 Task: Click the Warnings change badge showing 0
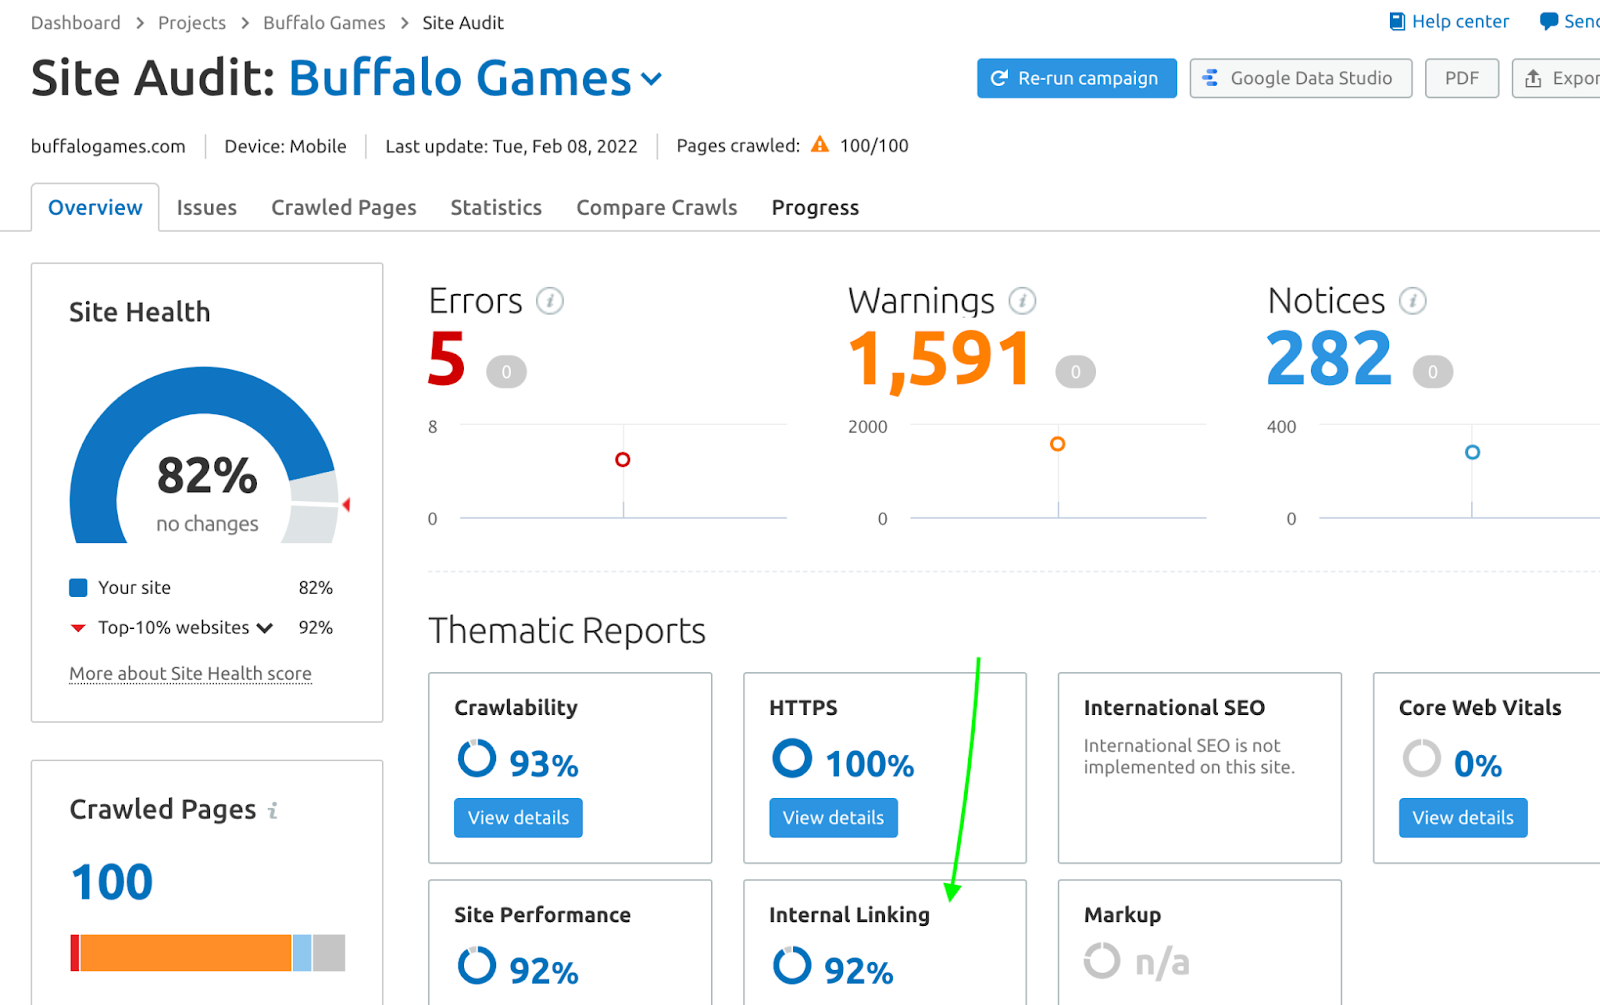(x=1076, y=372)
